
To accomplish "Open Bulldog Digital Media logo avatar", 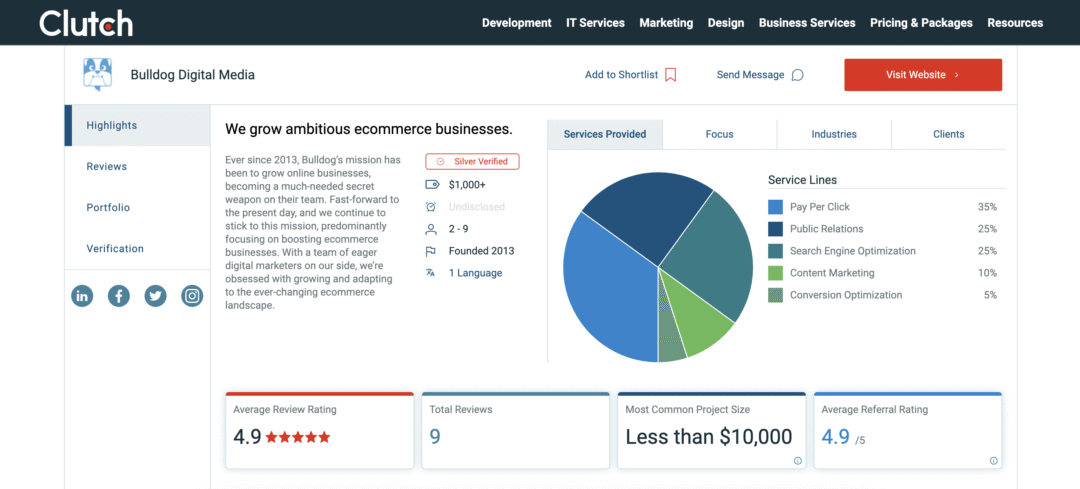I will pos(98,74).
